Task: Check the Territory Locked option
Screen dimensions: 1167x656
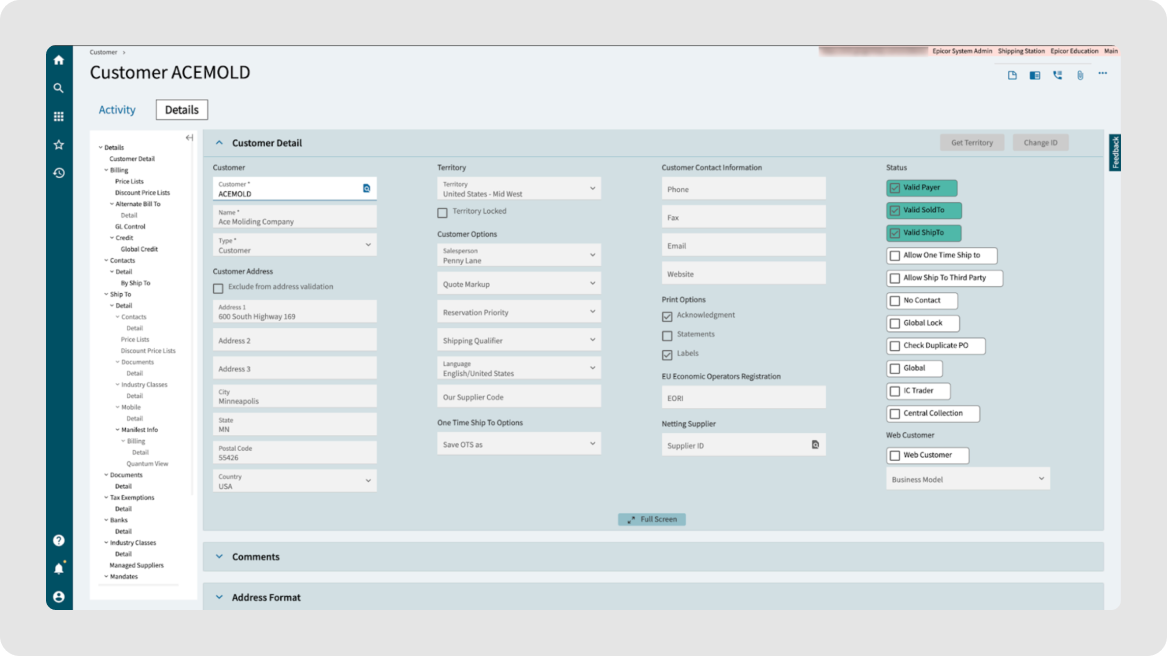Action: point(442,211)
